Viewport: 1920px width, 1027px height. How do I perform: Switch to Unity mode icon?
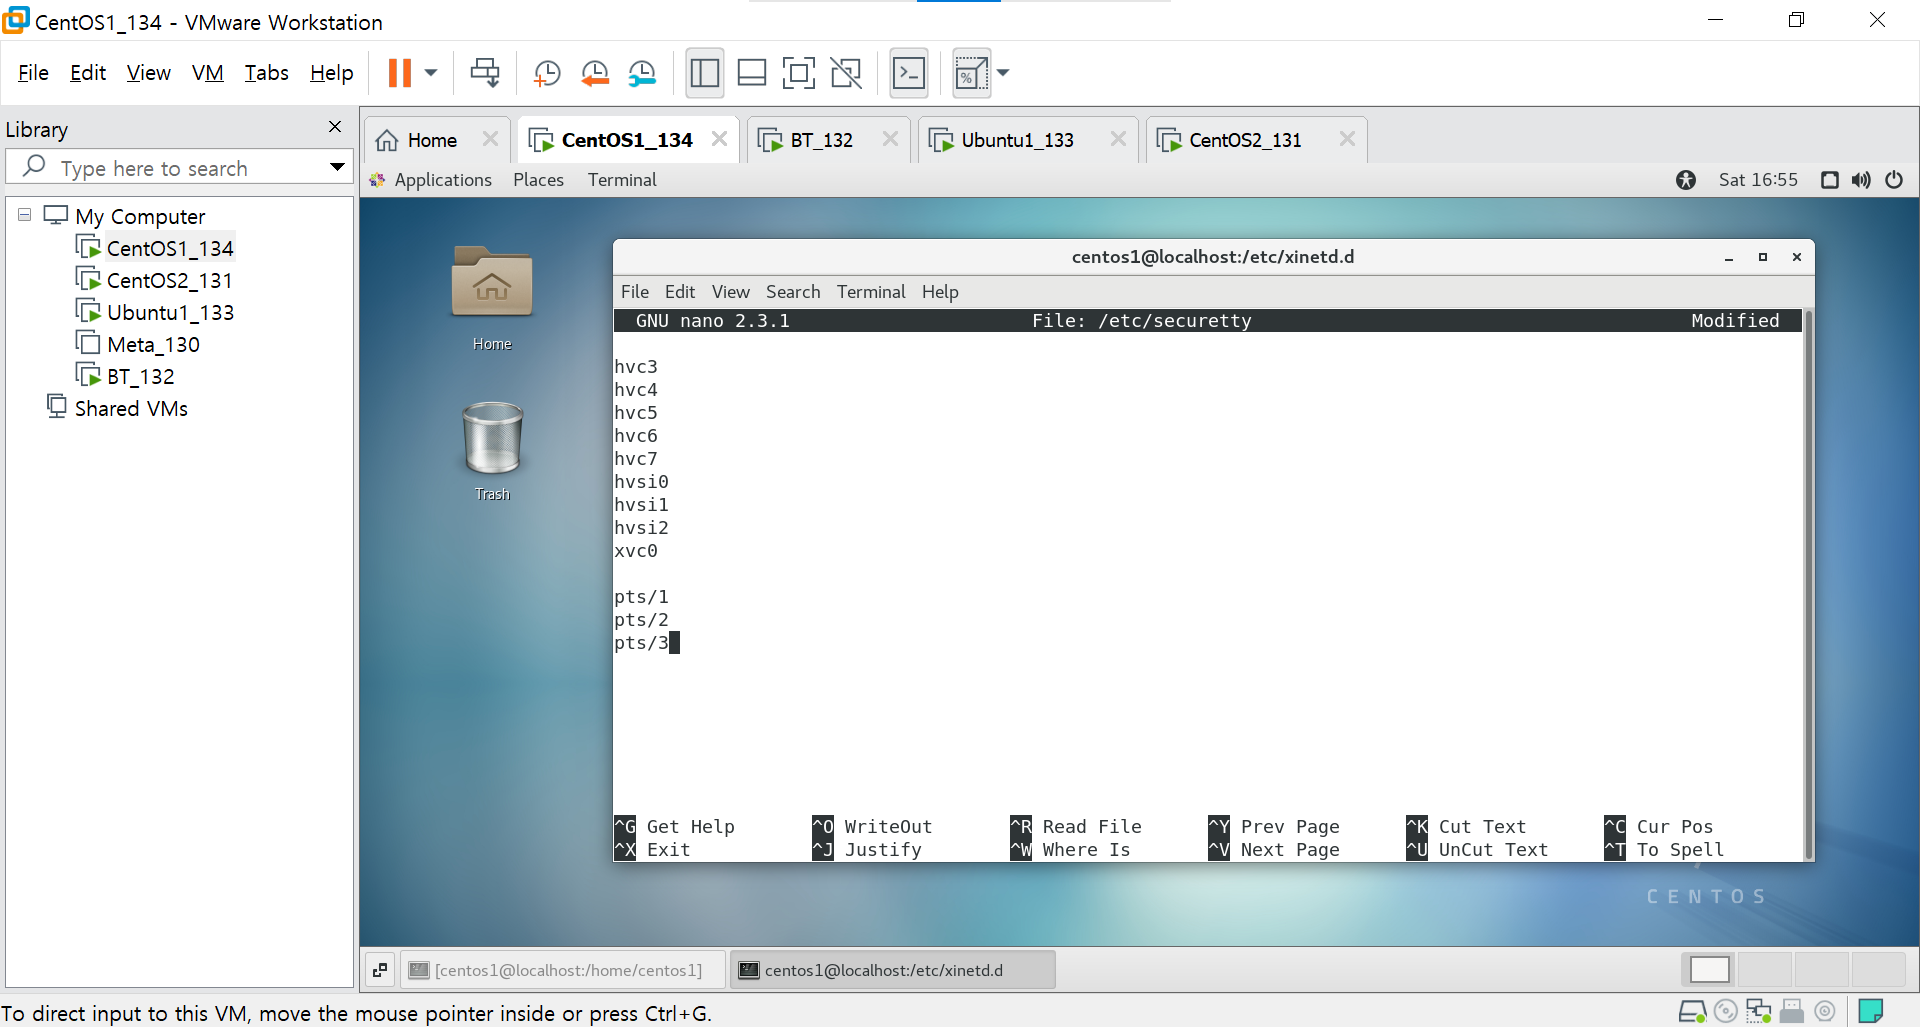coord(846,73)
